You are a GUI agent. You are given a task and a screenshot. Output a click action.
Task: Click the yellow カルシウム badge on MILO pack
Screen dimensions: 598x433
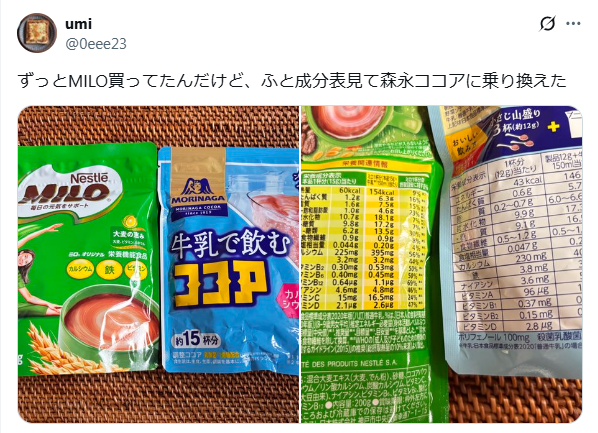pyautogui.click(x=80, y=269)
